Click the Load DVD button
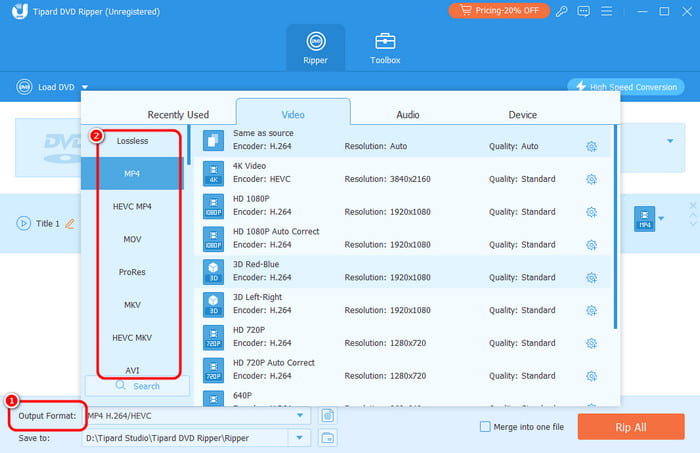The width and height of the screenshot is (700, 453). point(46,87)
